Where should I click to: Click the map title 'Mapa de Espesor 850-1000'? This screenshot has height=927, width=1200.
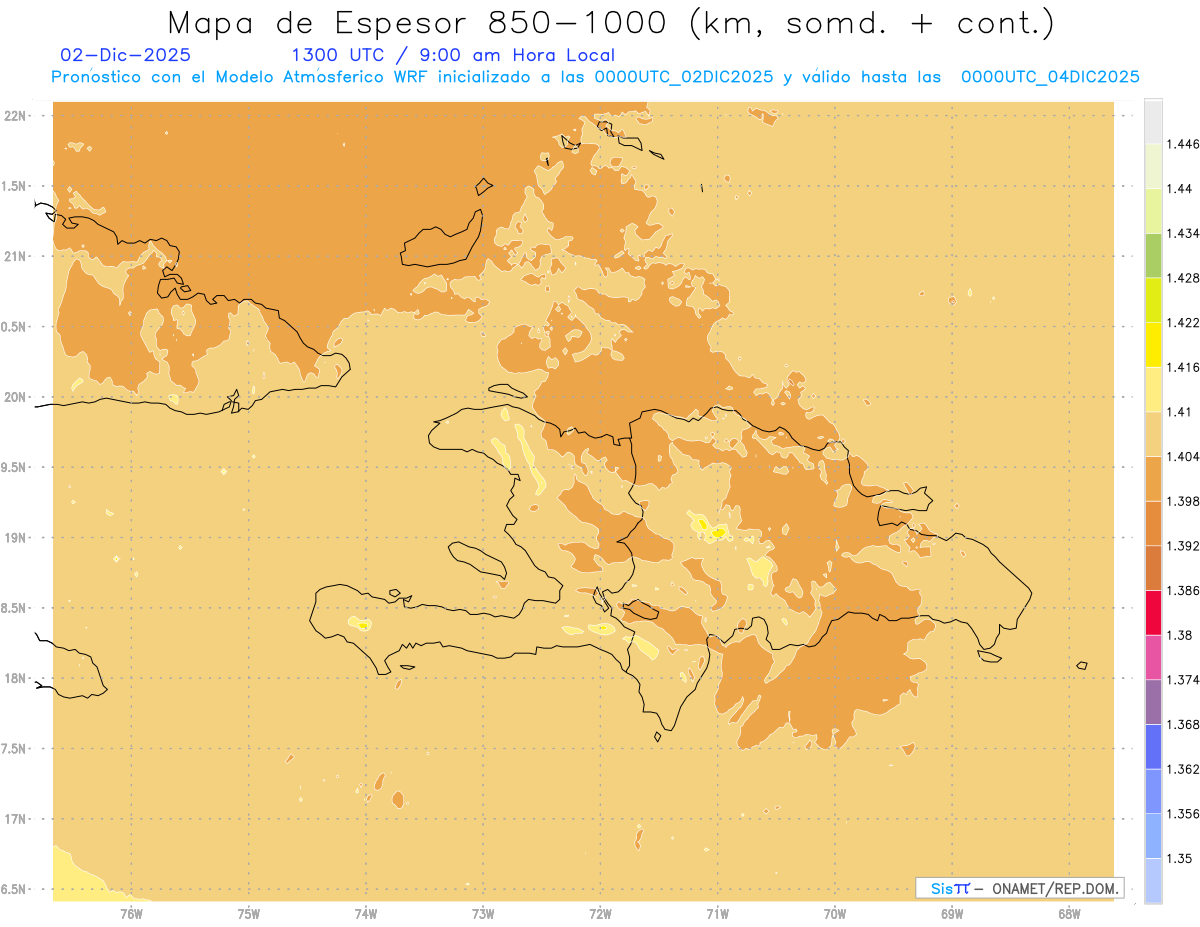pyautogui.click(x=420, y=22)
